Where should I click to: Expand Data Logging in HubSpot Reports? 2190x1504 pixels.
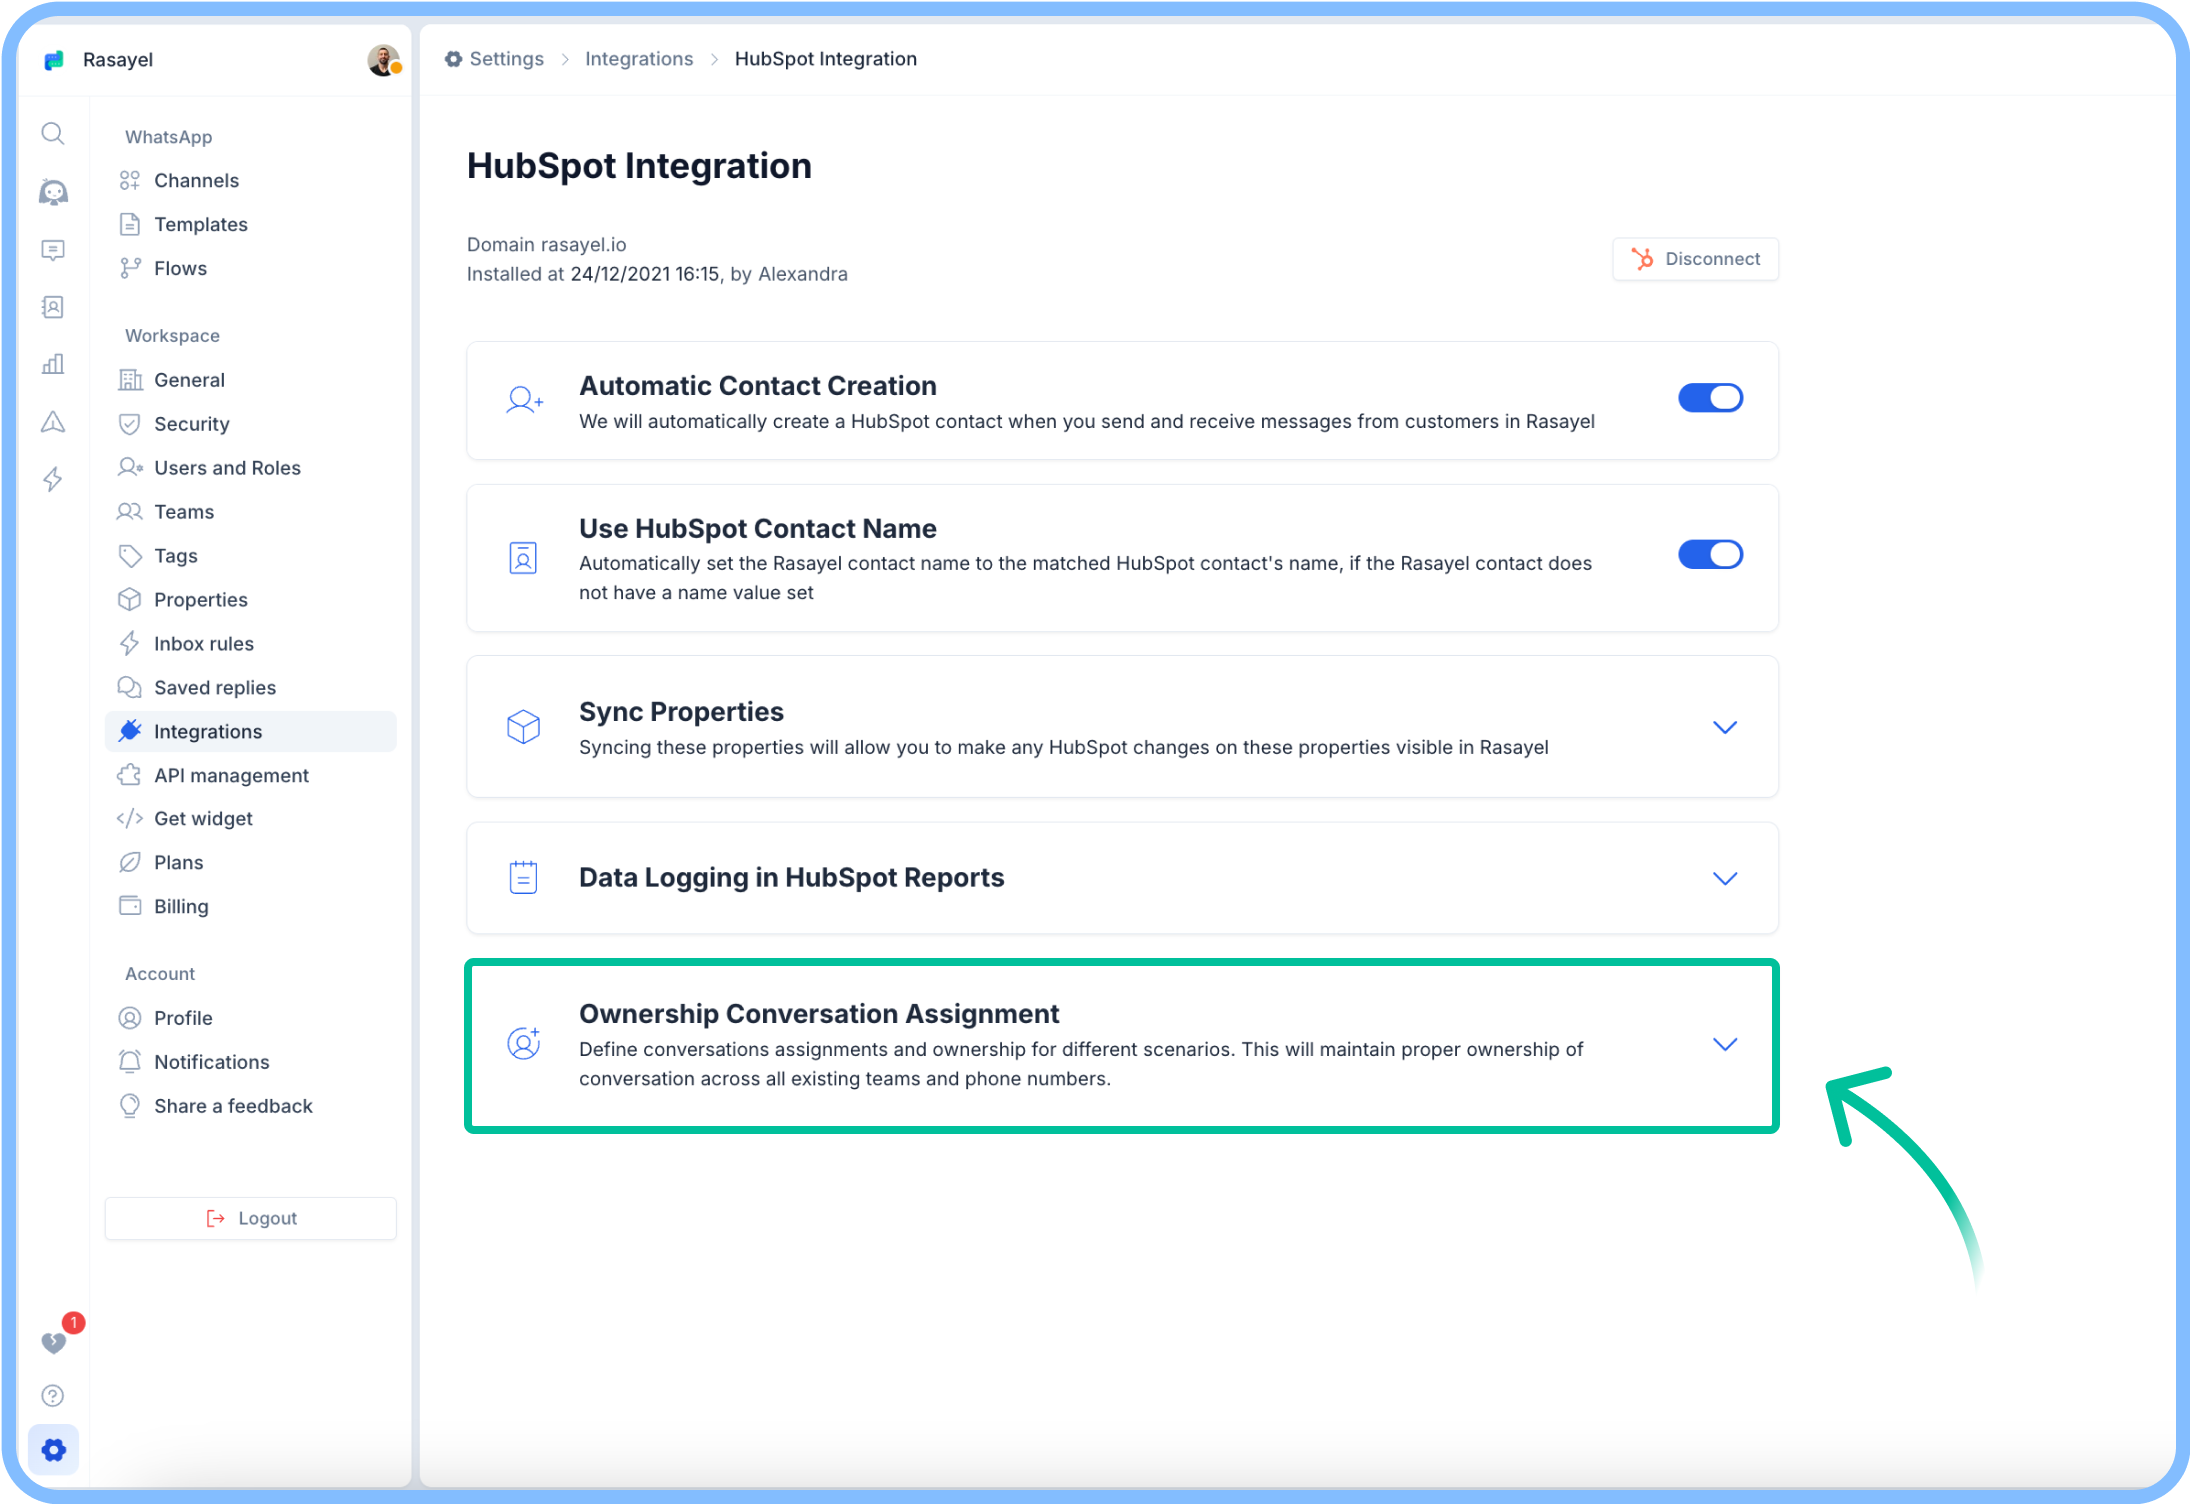1724,878
